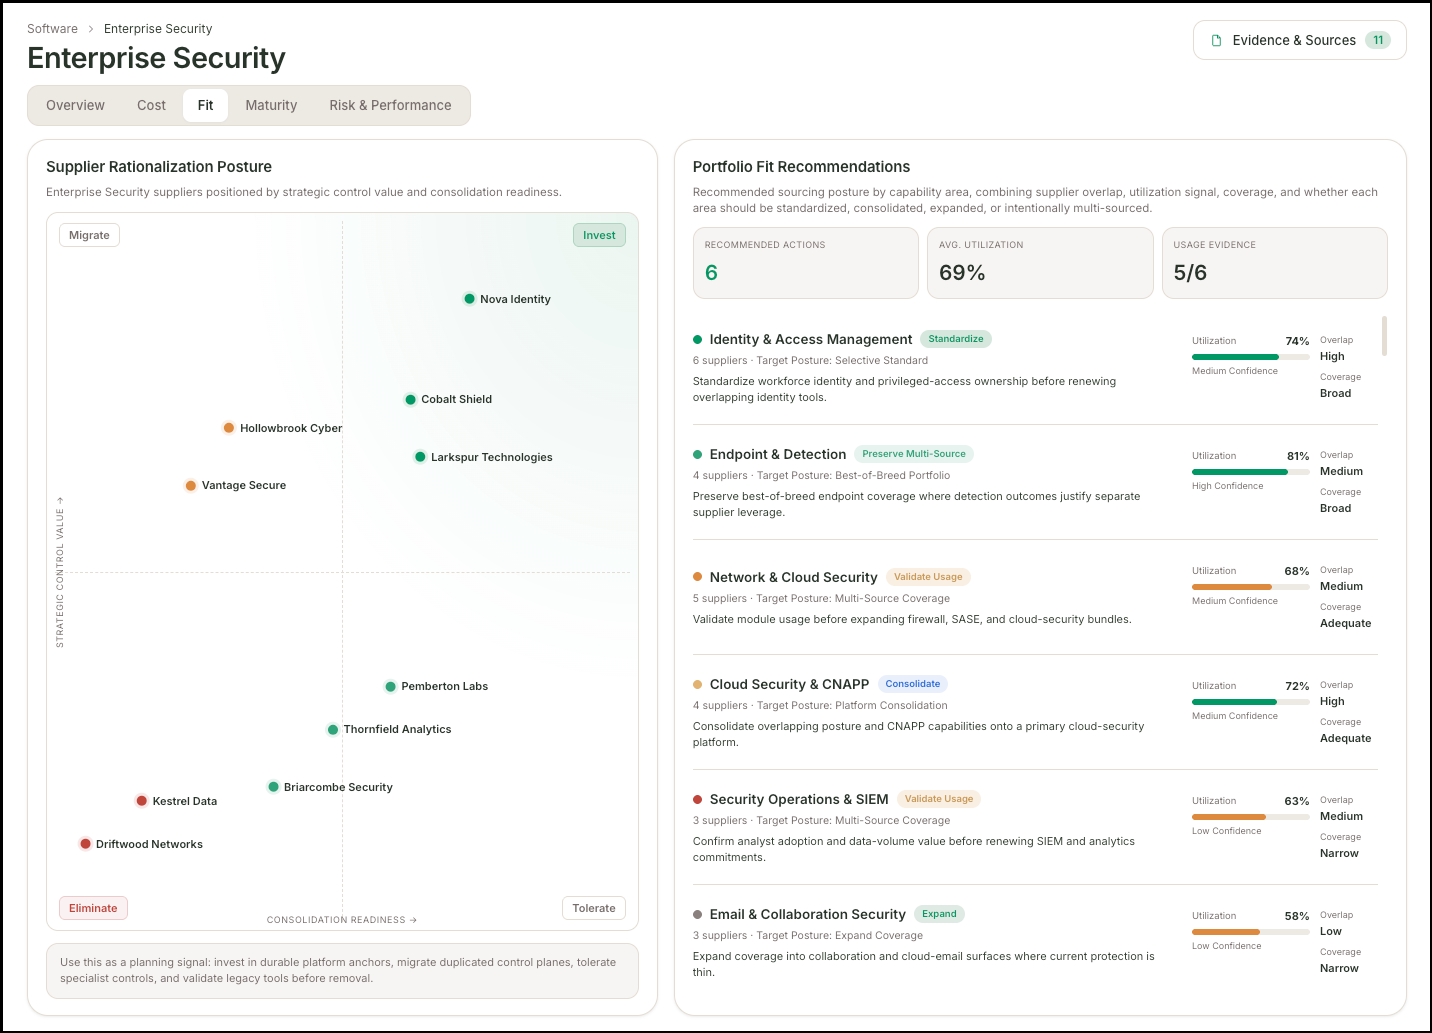Viewport: 1432px width, 1033px height.
Task: Open the Cost tab
Action: [x=151, y=105]
